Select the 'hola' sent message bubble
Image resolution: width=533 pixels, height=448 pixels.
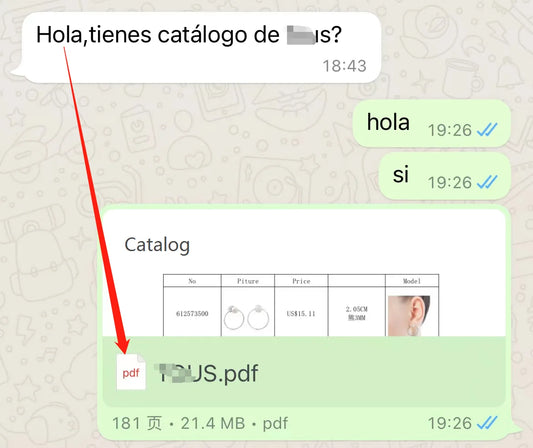[432, 124]
